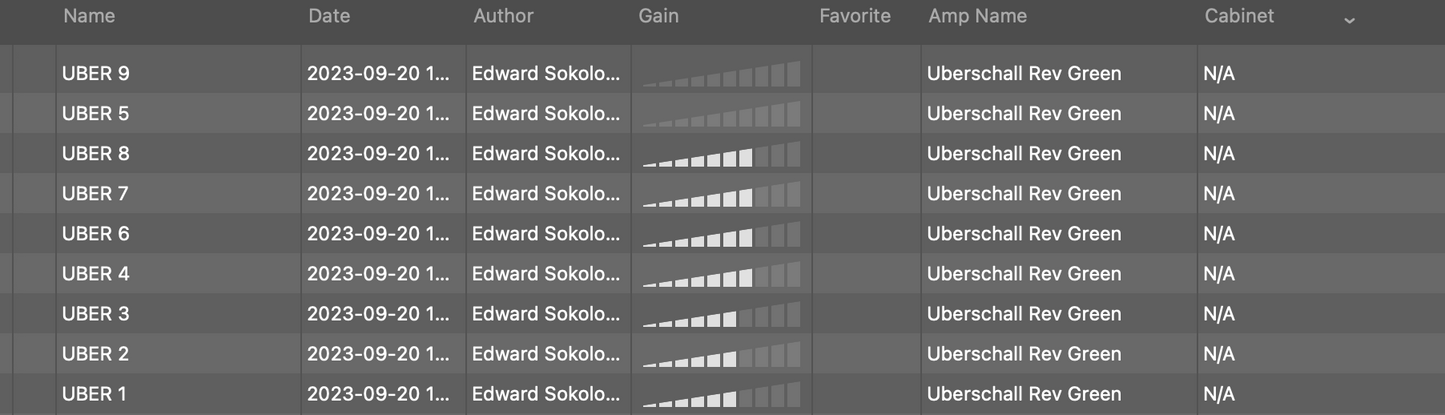This screenshot has height=415, width=1445.
Task: Click the gain bars icon for UBER 6
Action: (x=721, y=235)
